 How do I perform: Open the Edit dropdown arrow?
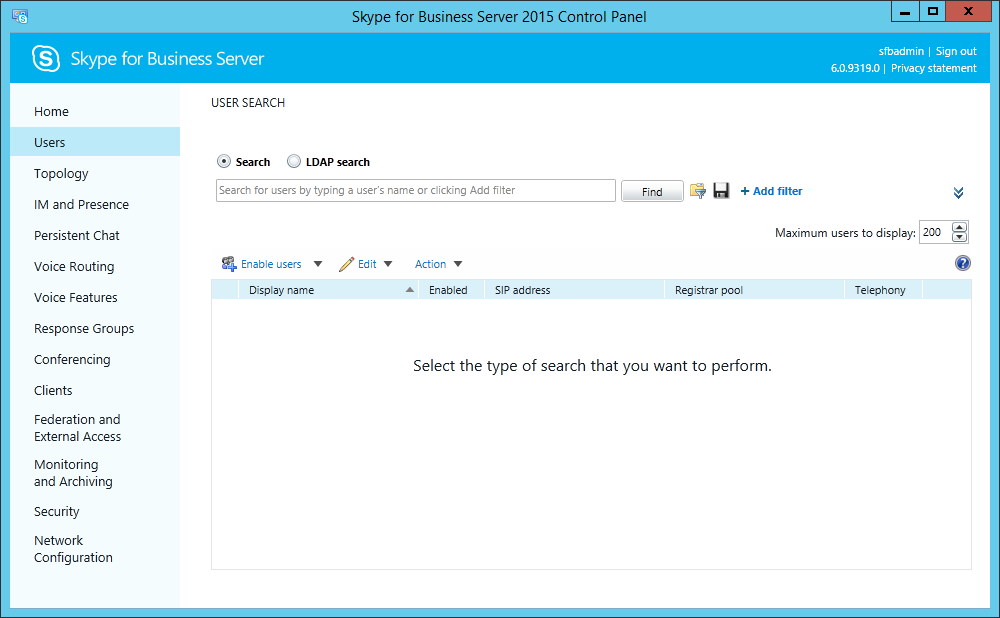(x=388, y=264)
